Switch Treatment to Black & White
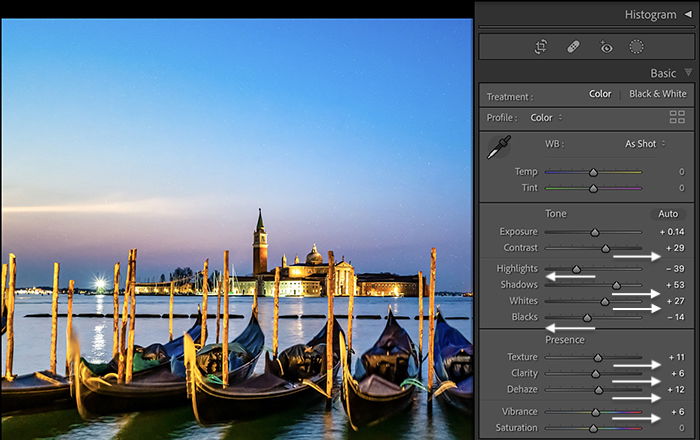Viewport: 700px width, 440px height. [x=658, y=94]
